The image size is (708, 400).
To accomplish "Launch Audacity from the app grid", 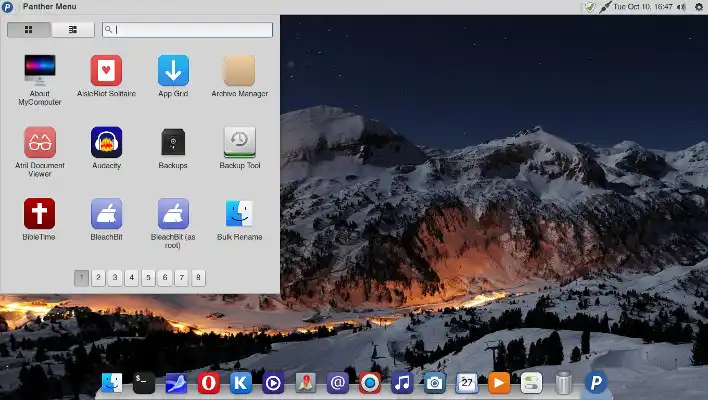I will (106, 144).
